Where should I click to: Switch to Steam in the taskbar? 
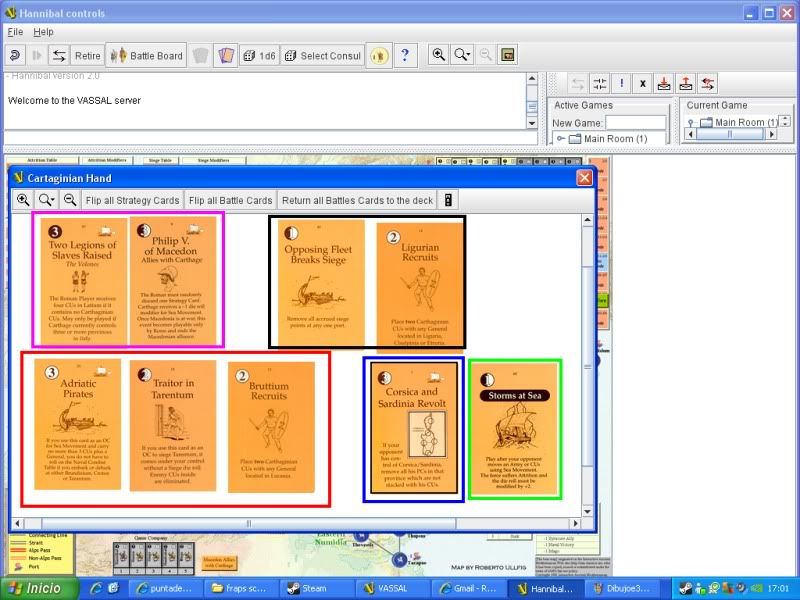click(316, 588)
